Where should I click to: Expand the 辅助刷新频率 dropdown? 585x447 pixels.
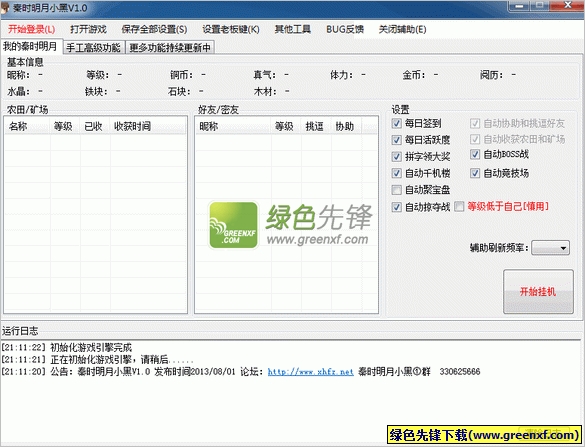[550, 248]
